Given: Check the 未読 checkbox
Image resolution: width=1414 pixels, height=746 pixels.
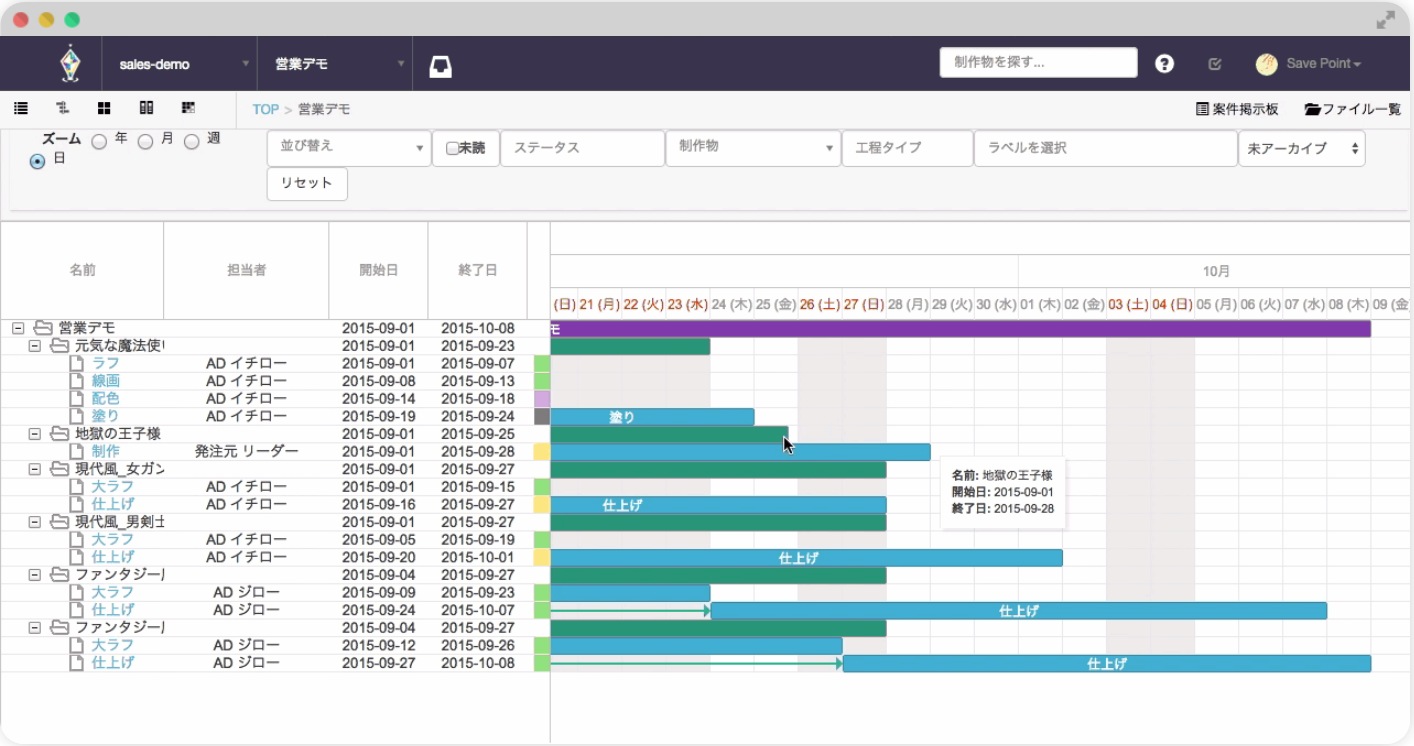Looking at the screenshot, I should [x=453, y=148].
